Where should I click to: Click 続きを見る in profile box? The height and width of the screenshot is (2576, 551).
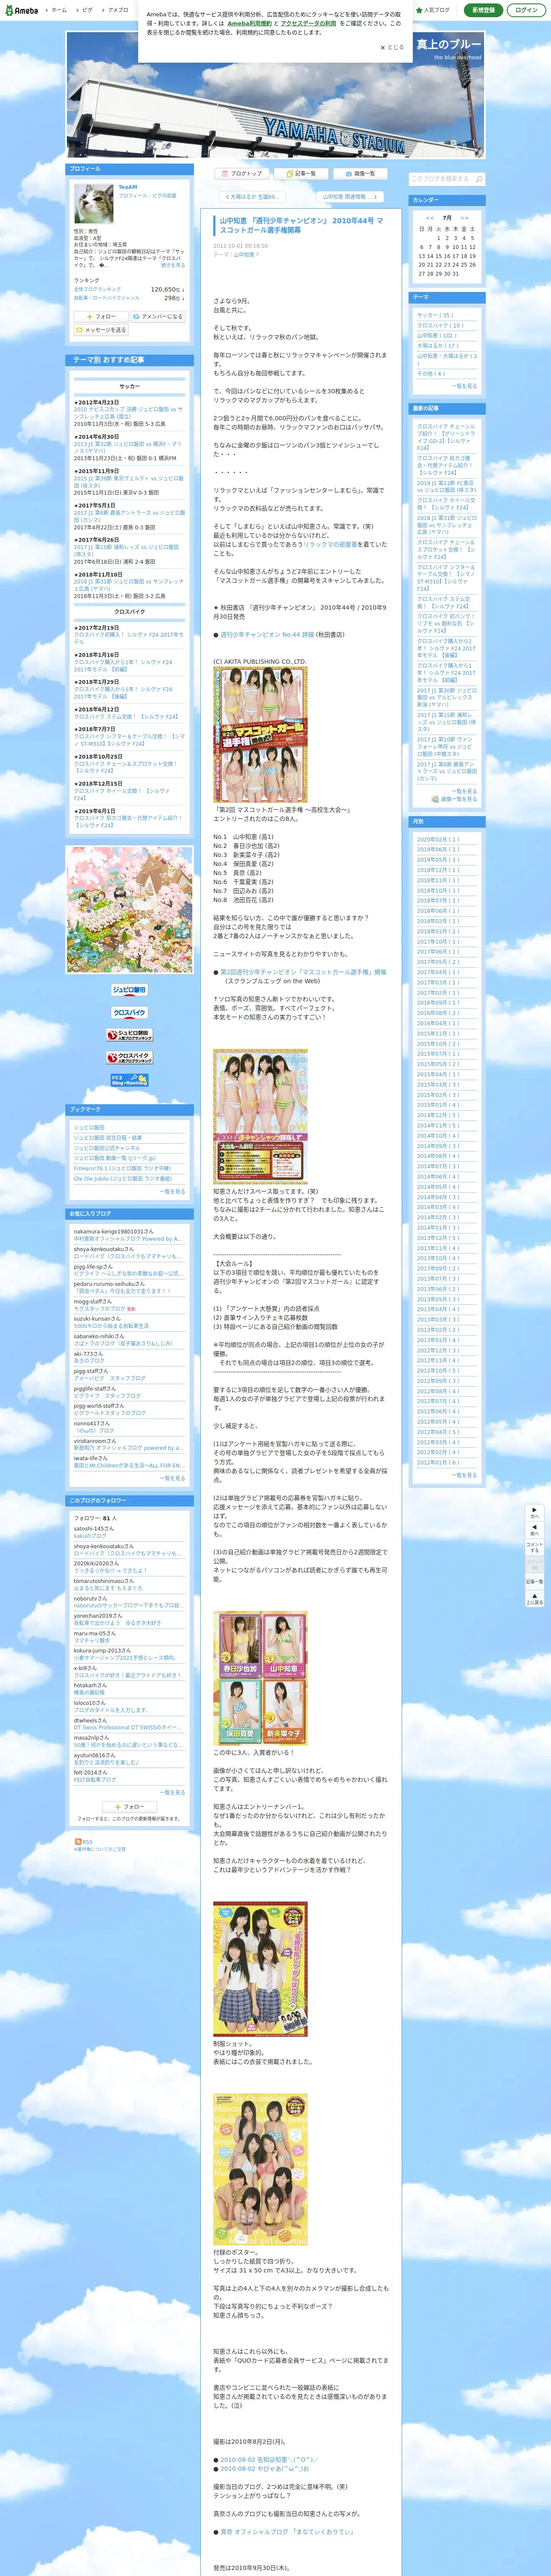(173, 265)
